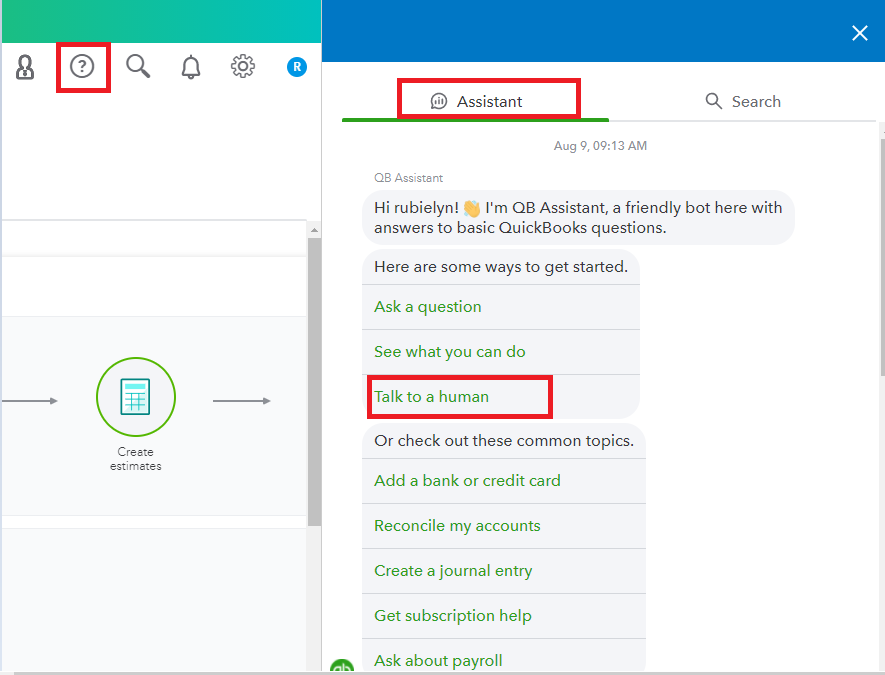Open the search magnifying glass icon
The height and width of the screenshot is (675, 885).
coord(138,67)
